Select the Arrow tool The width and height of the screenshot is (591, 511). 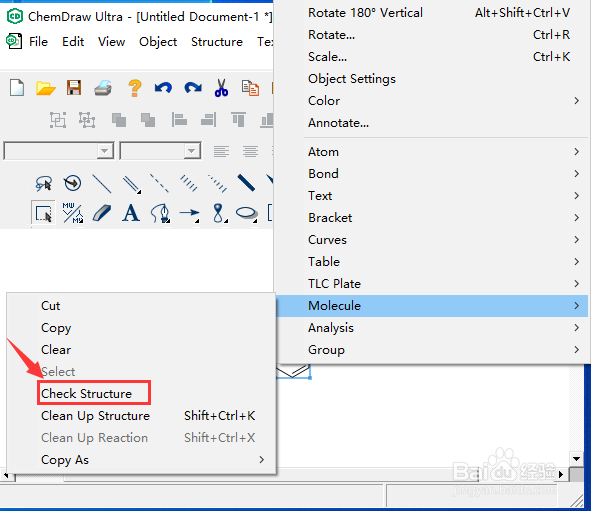pos(189,214)
